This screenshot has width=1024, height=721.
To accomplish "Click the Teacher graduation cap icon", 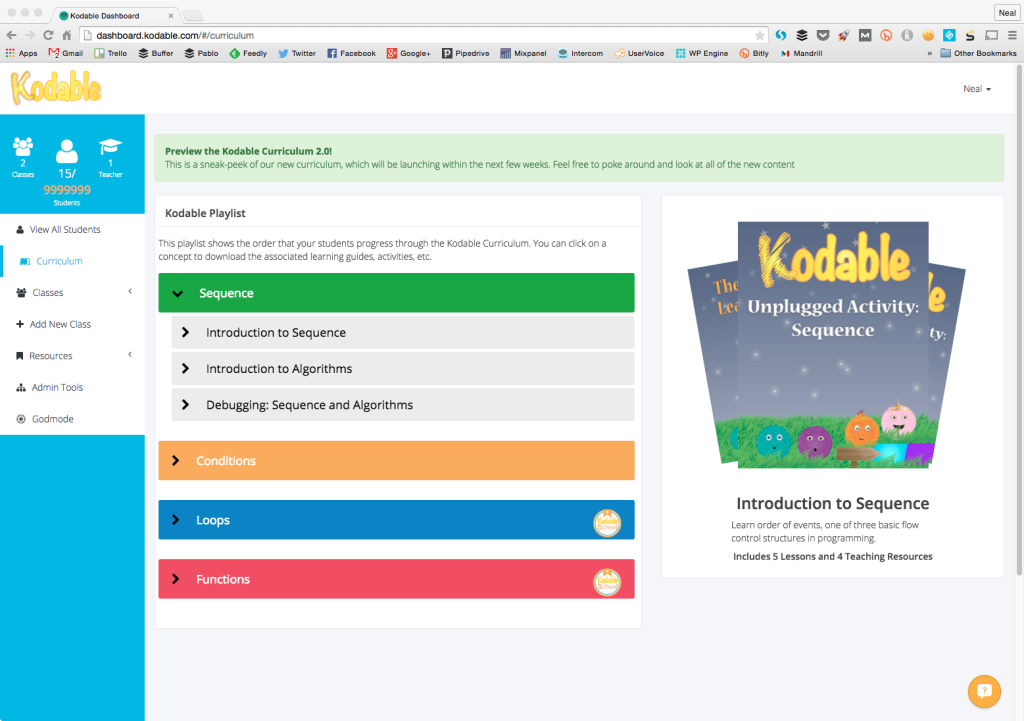I will [110, 146].
